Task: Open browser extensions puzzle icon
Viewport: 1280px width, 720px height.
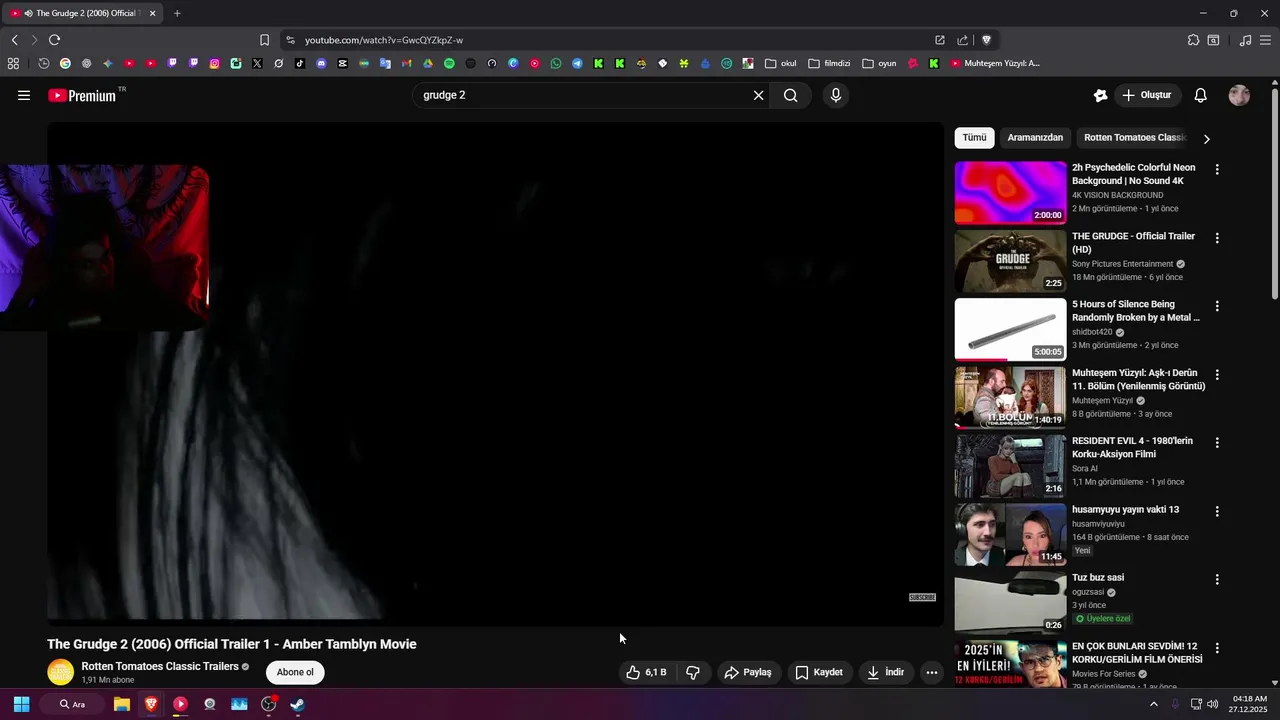Action: click(x=1193, y=40)
